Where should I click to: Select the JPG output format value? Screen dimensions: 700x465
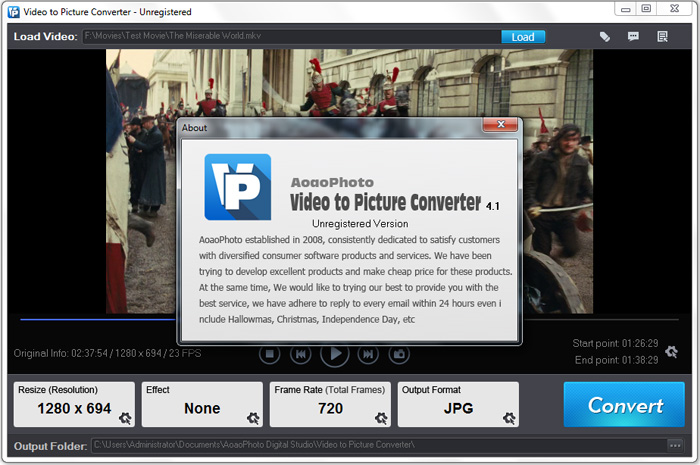(458, 408)
